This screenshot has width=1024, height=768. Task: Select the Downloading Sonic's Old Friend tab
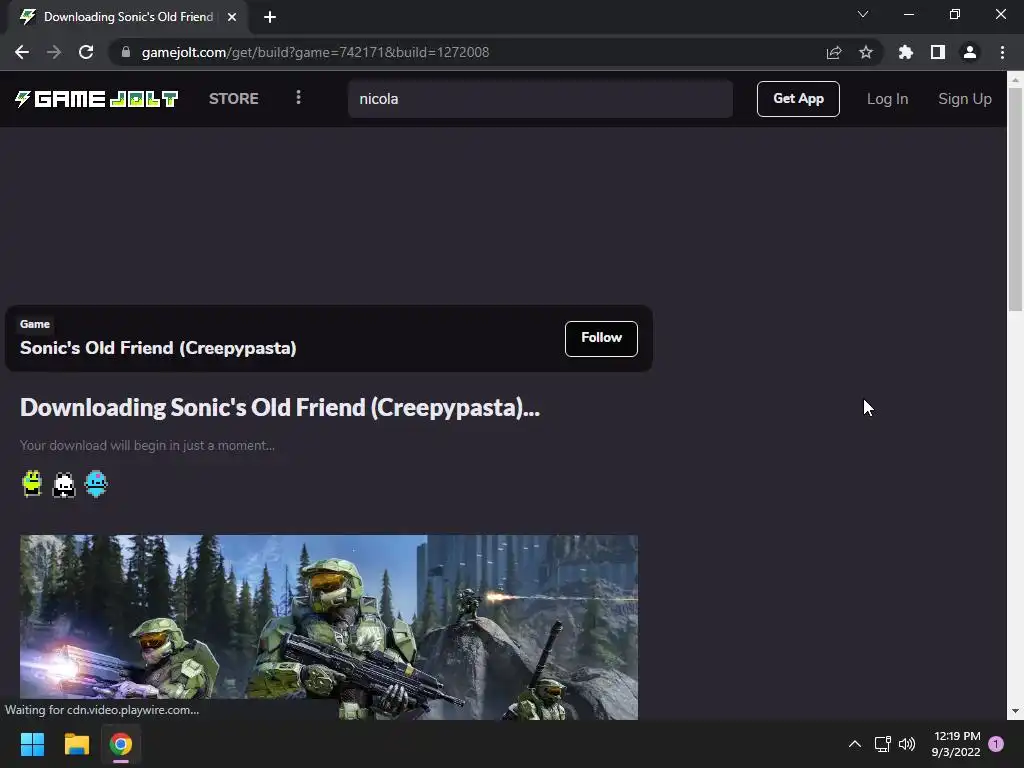128,17
